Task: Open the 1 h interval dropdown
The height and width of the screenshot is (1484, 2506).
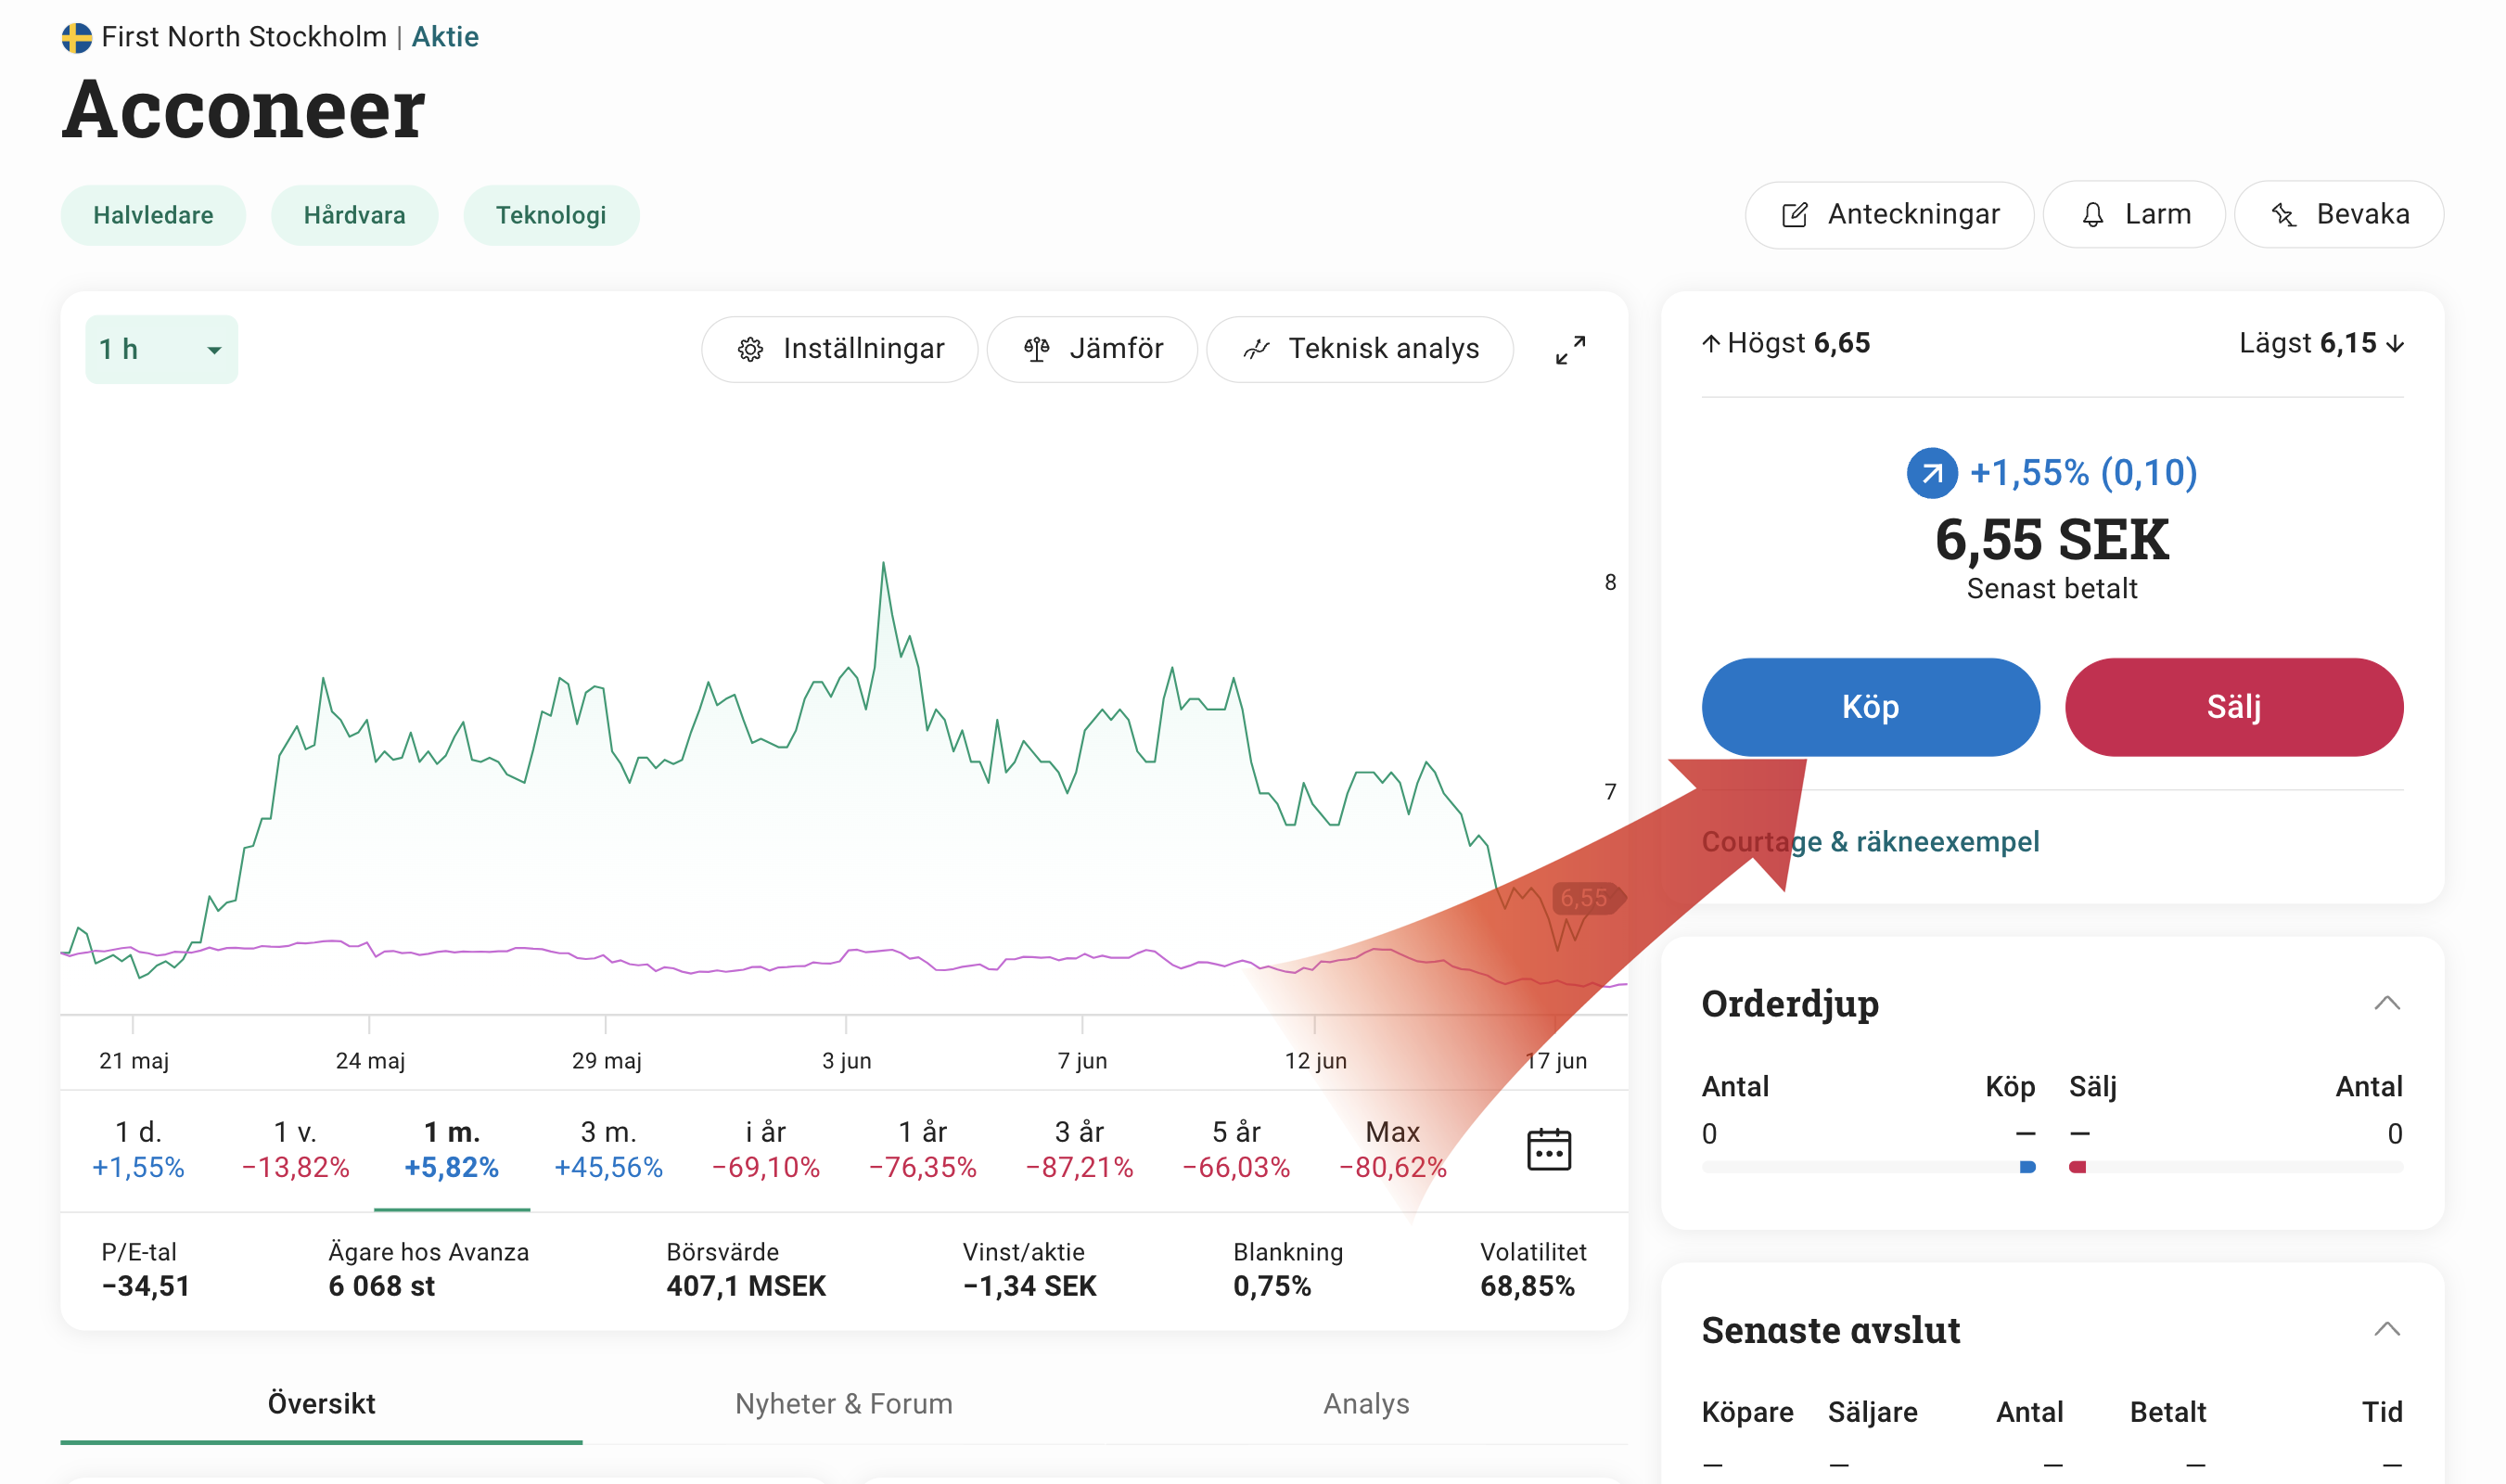Action: tap(161, 349)
